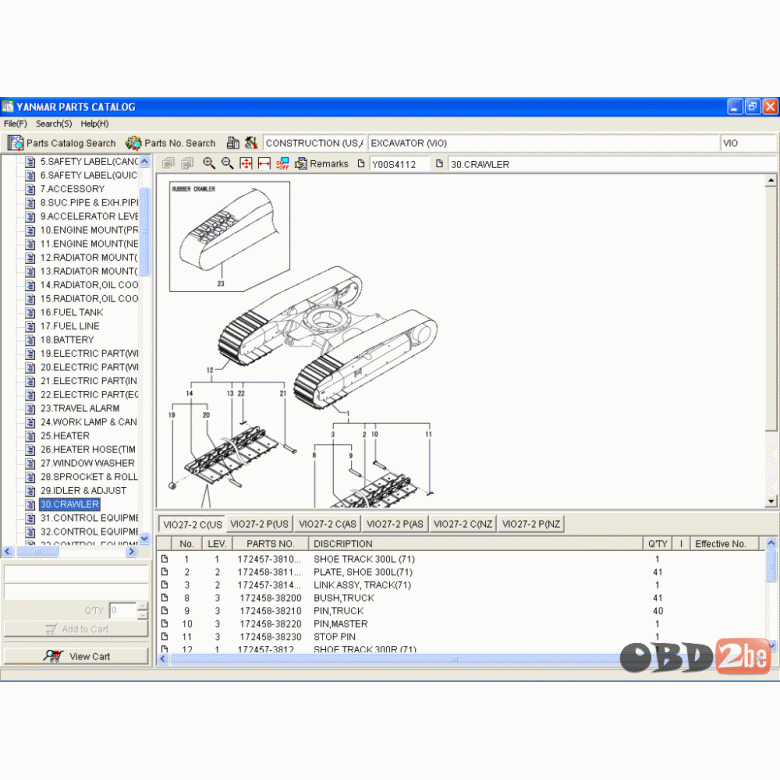This screenshot has width=780, height=780.
Task: Toggle the ON/OFF display icon
Action: (x=283, y=163)
